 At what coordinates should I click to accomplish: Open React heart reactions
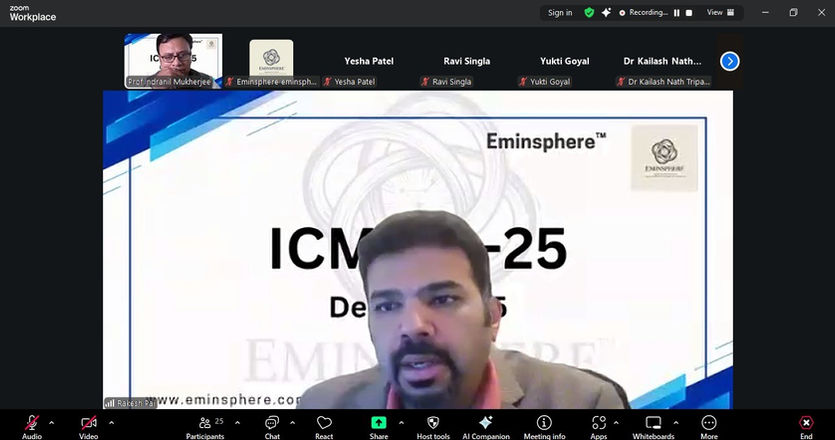[x=324, y=427]
